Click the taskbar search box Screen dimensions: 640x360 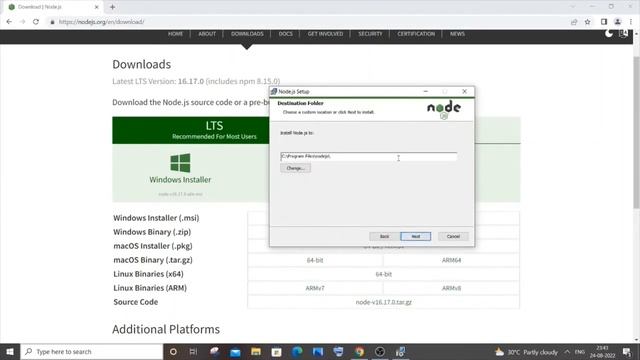[x=91, y=351]
